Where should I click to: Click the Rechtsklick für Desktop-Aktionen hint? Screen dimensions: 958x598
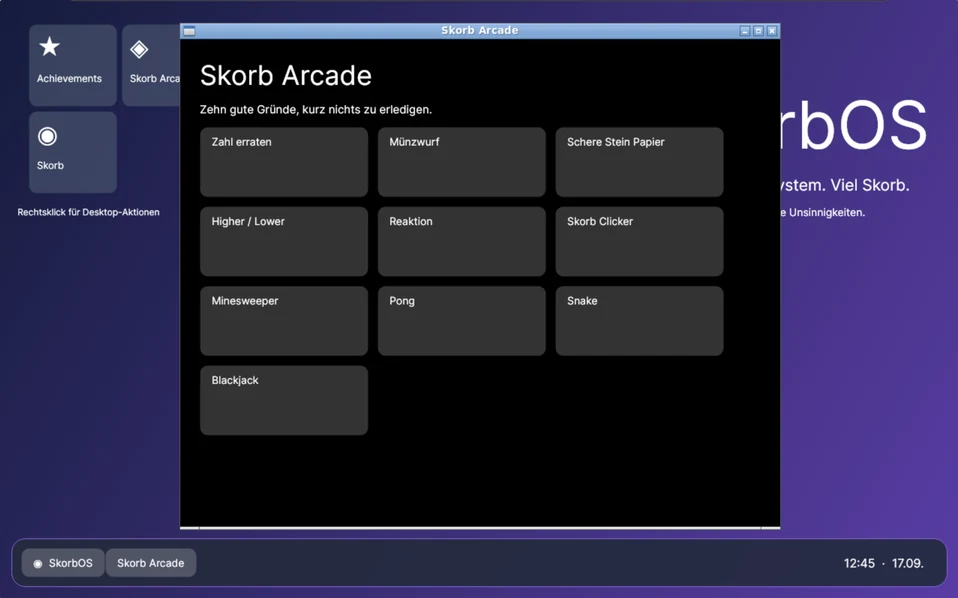click(89, 212)
